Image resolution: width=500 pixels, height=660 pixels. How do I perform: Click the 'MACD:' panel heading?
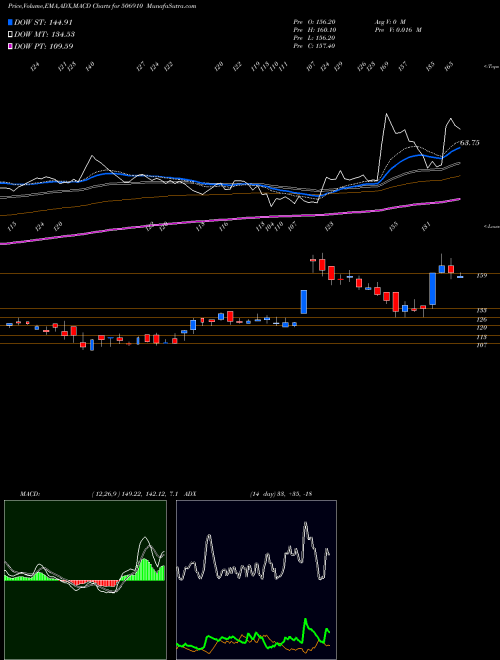30,494
